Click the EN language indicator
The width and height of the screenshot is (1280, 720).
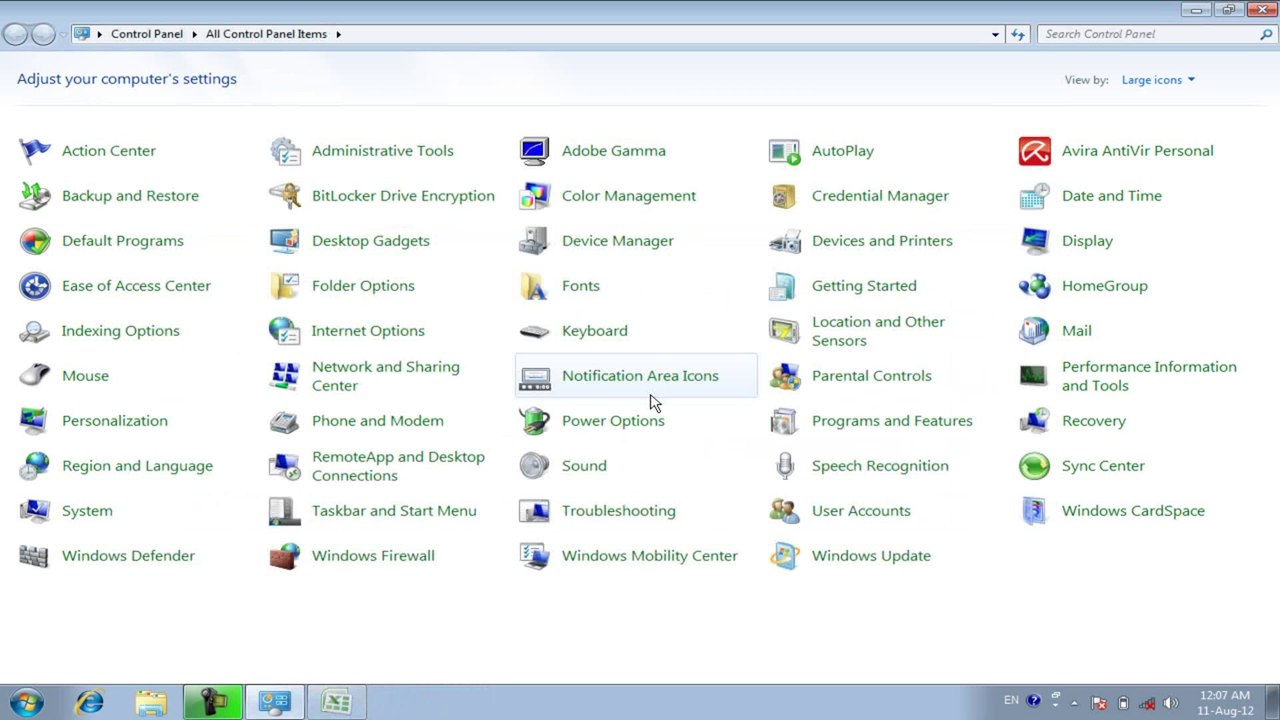pos(1011,701)
